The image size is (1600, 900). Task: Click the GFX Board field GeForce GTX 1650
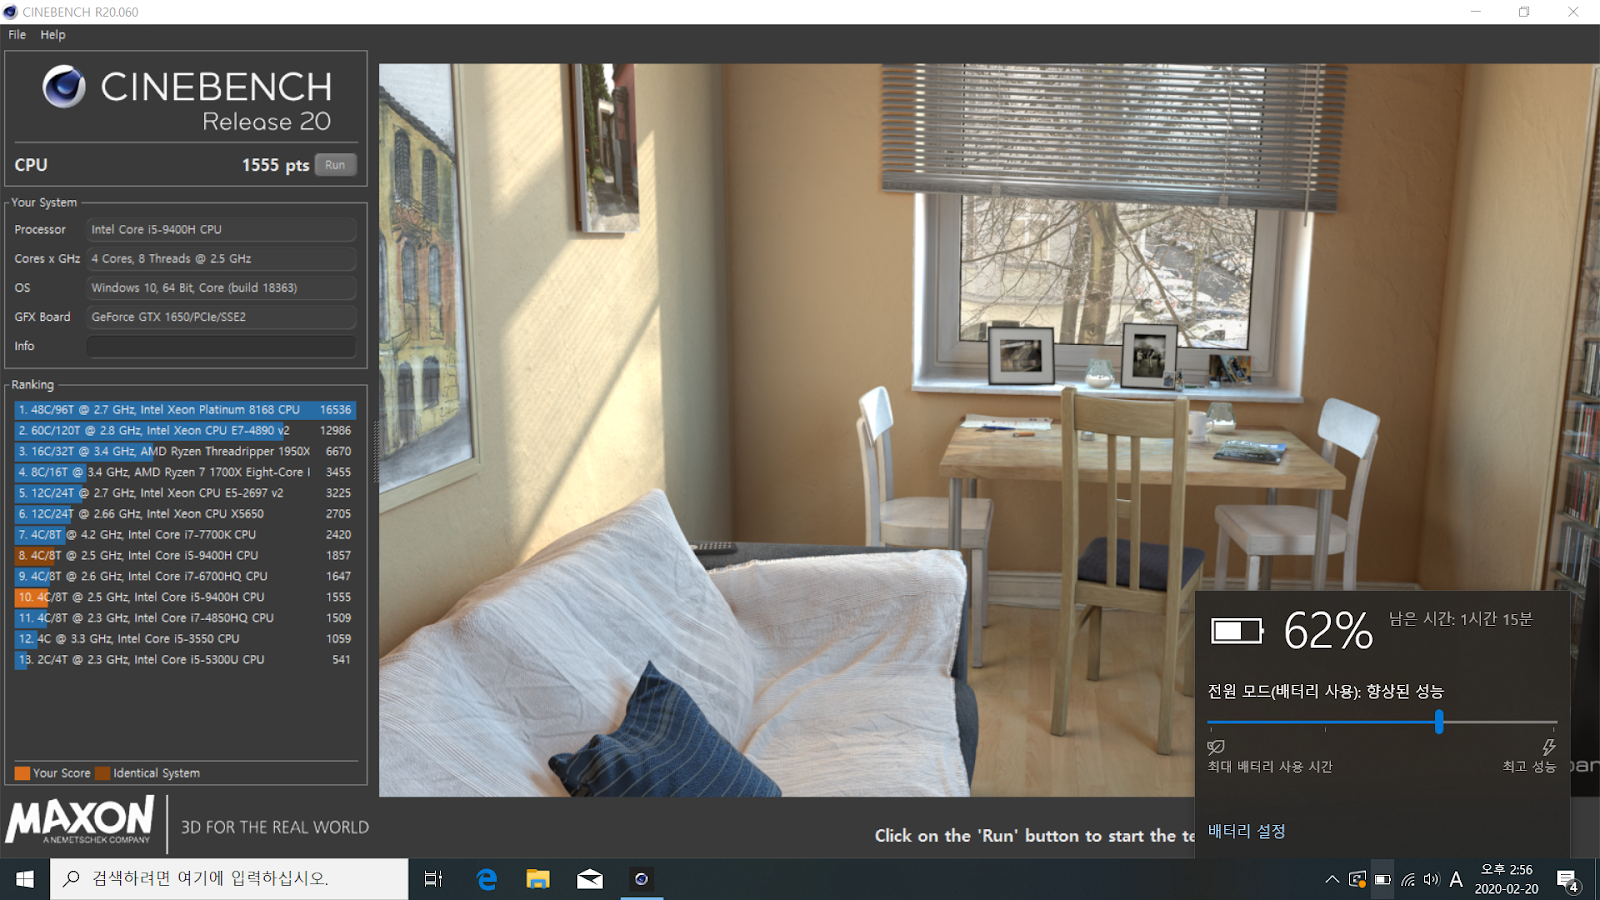point(220,316)
